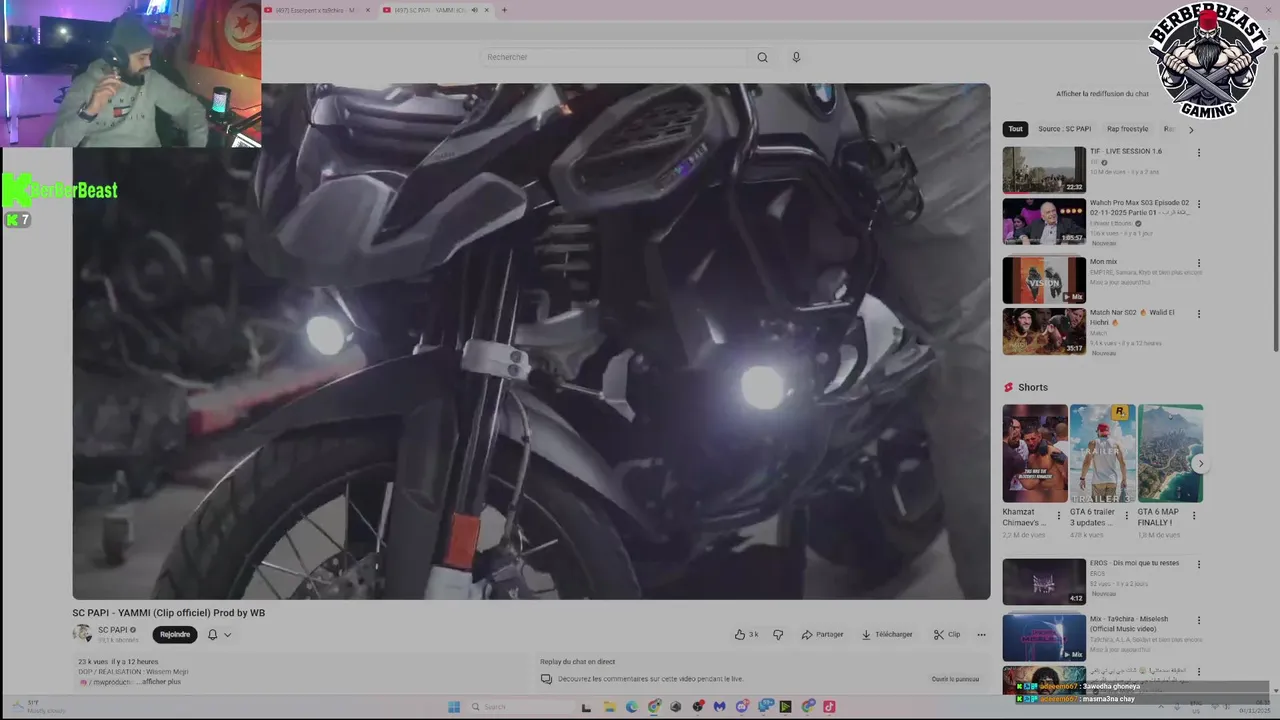The height and width of the screenshot is (720, 1280).
Task: Focus the Rechercher search field
Action: (x=613, y=57)
